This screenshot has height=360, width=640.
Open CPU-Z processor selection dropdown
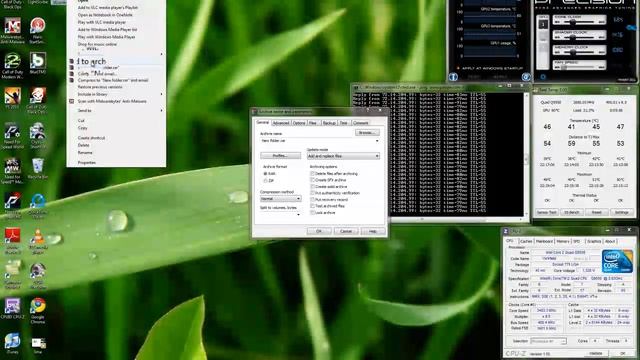548,341
